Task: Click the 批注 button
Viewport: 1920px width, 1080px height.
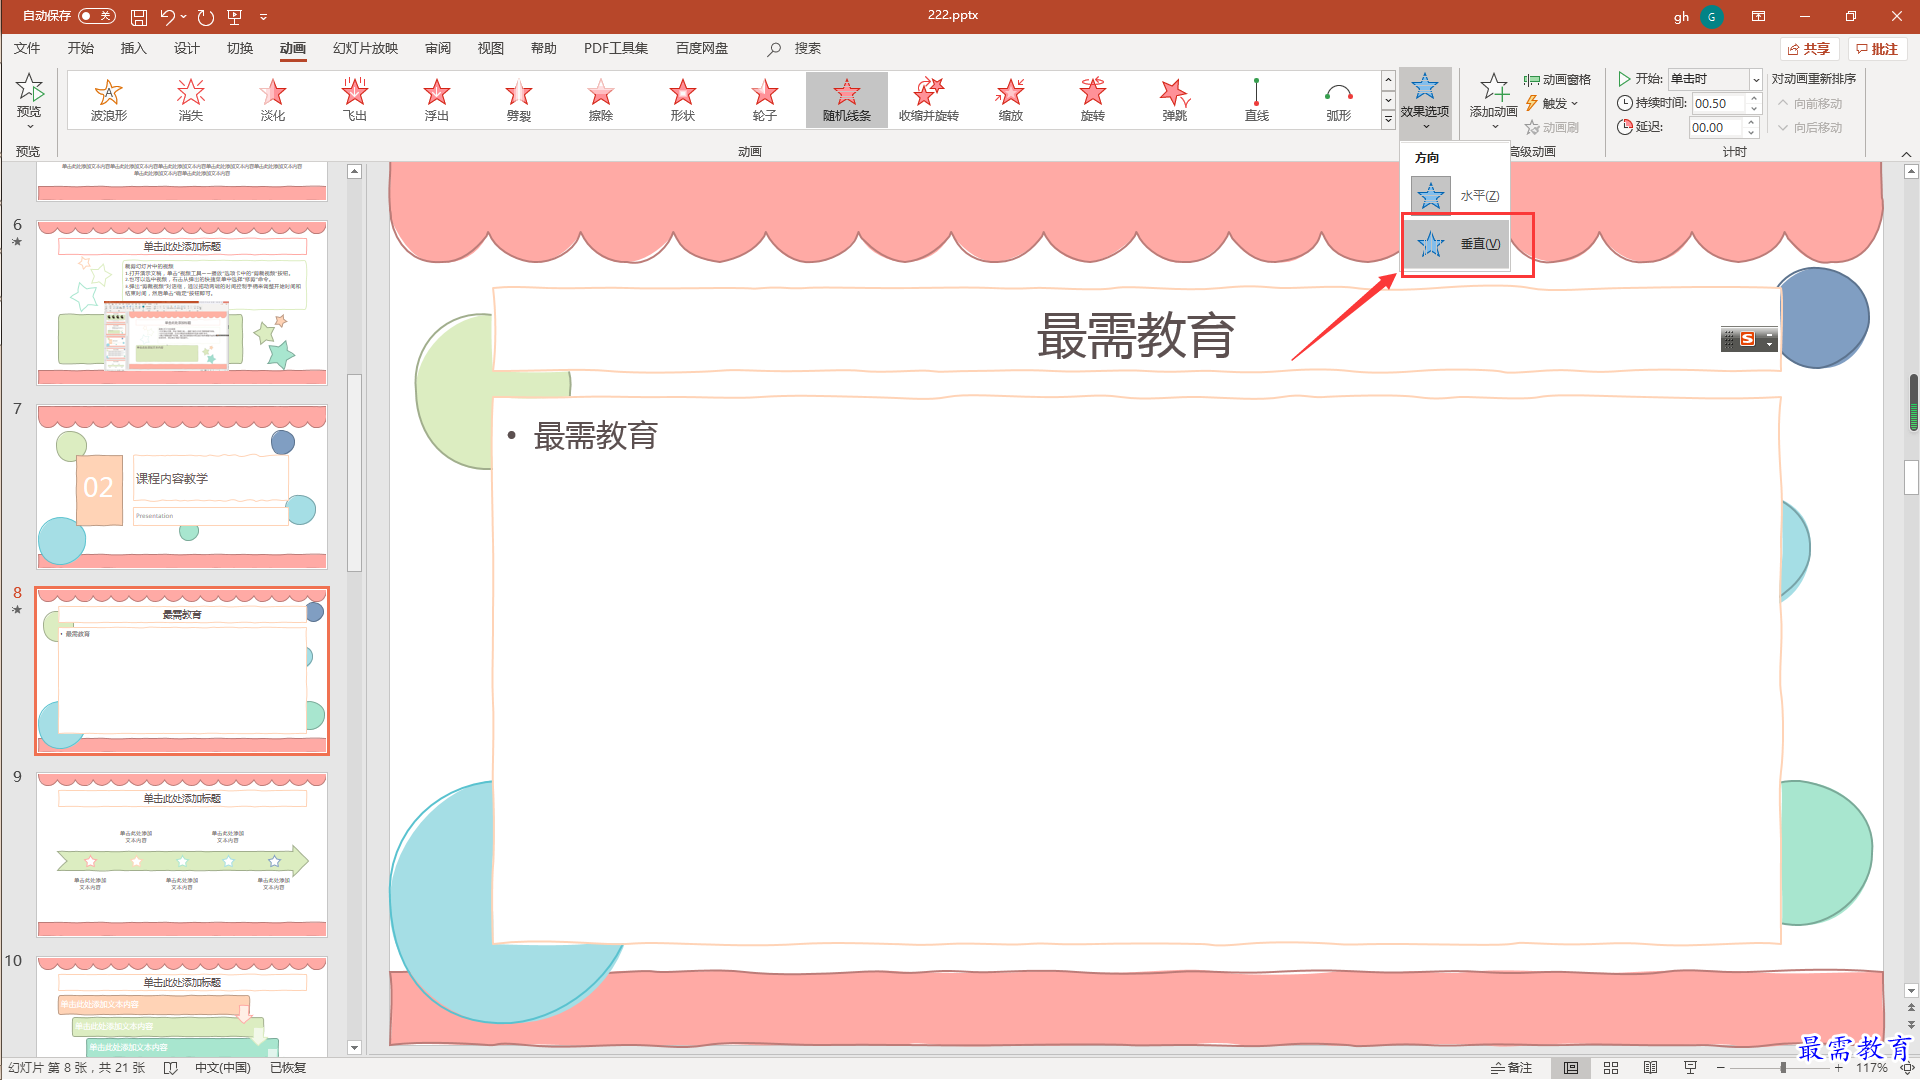Action: click(1877, 49)
